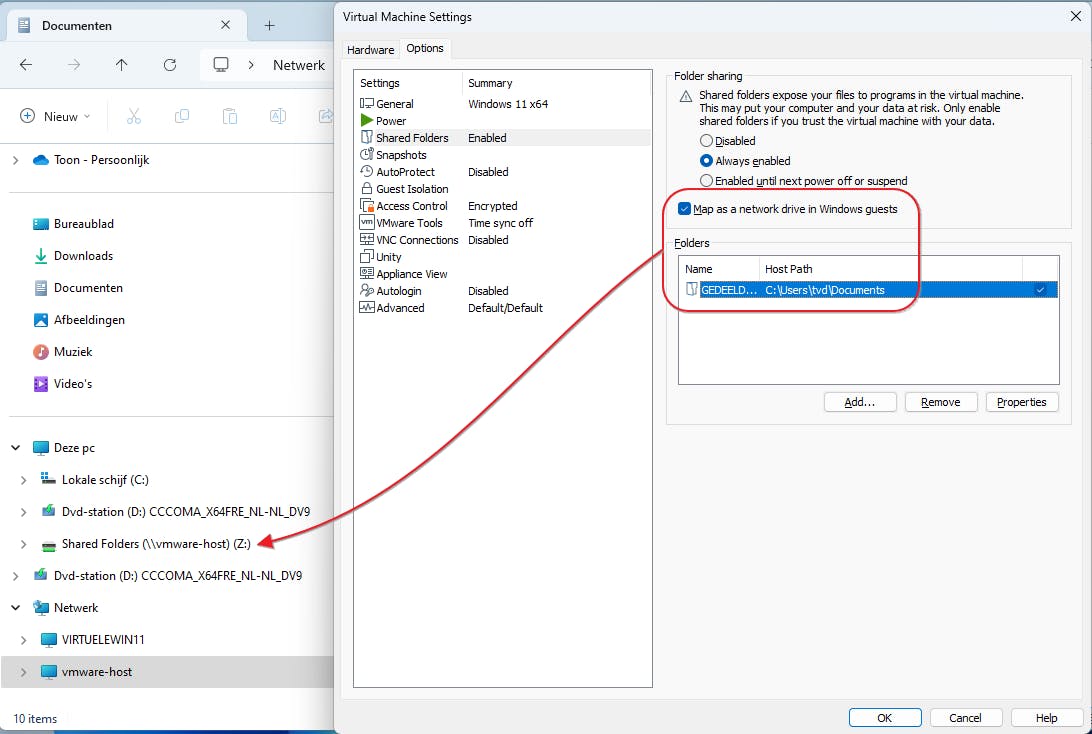Select the Disabled folder sharing option
This screenshot has width=1092, height=734.
coord(706,141)
